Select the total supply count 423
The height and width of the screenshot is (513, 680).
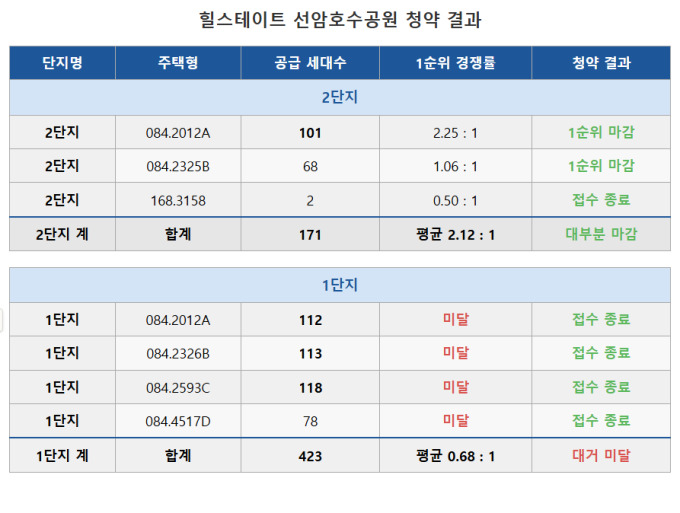tap(310, 455)
